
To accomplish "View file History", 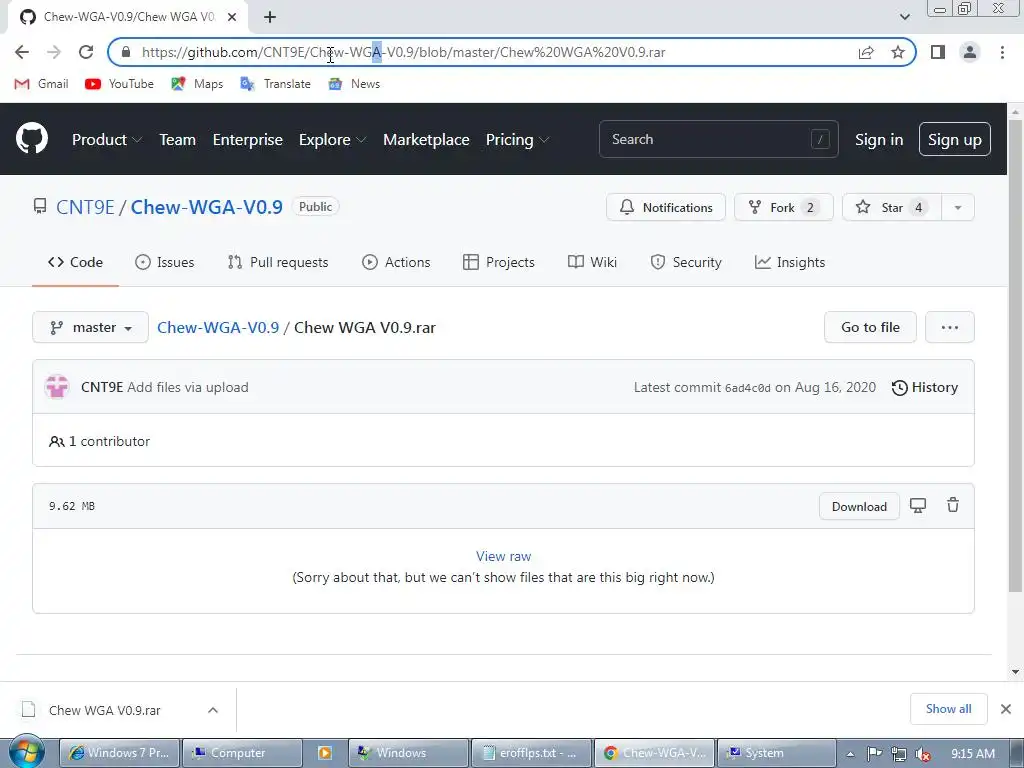I will (x=925, y=387).
